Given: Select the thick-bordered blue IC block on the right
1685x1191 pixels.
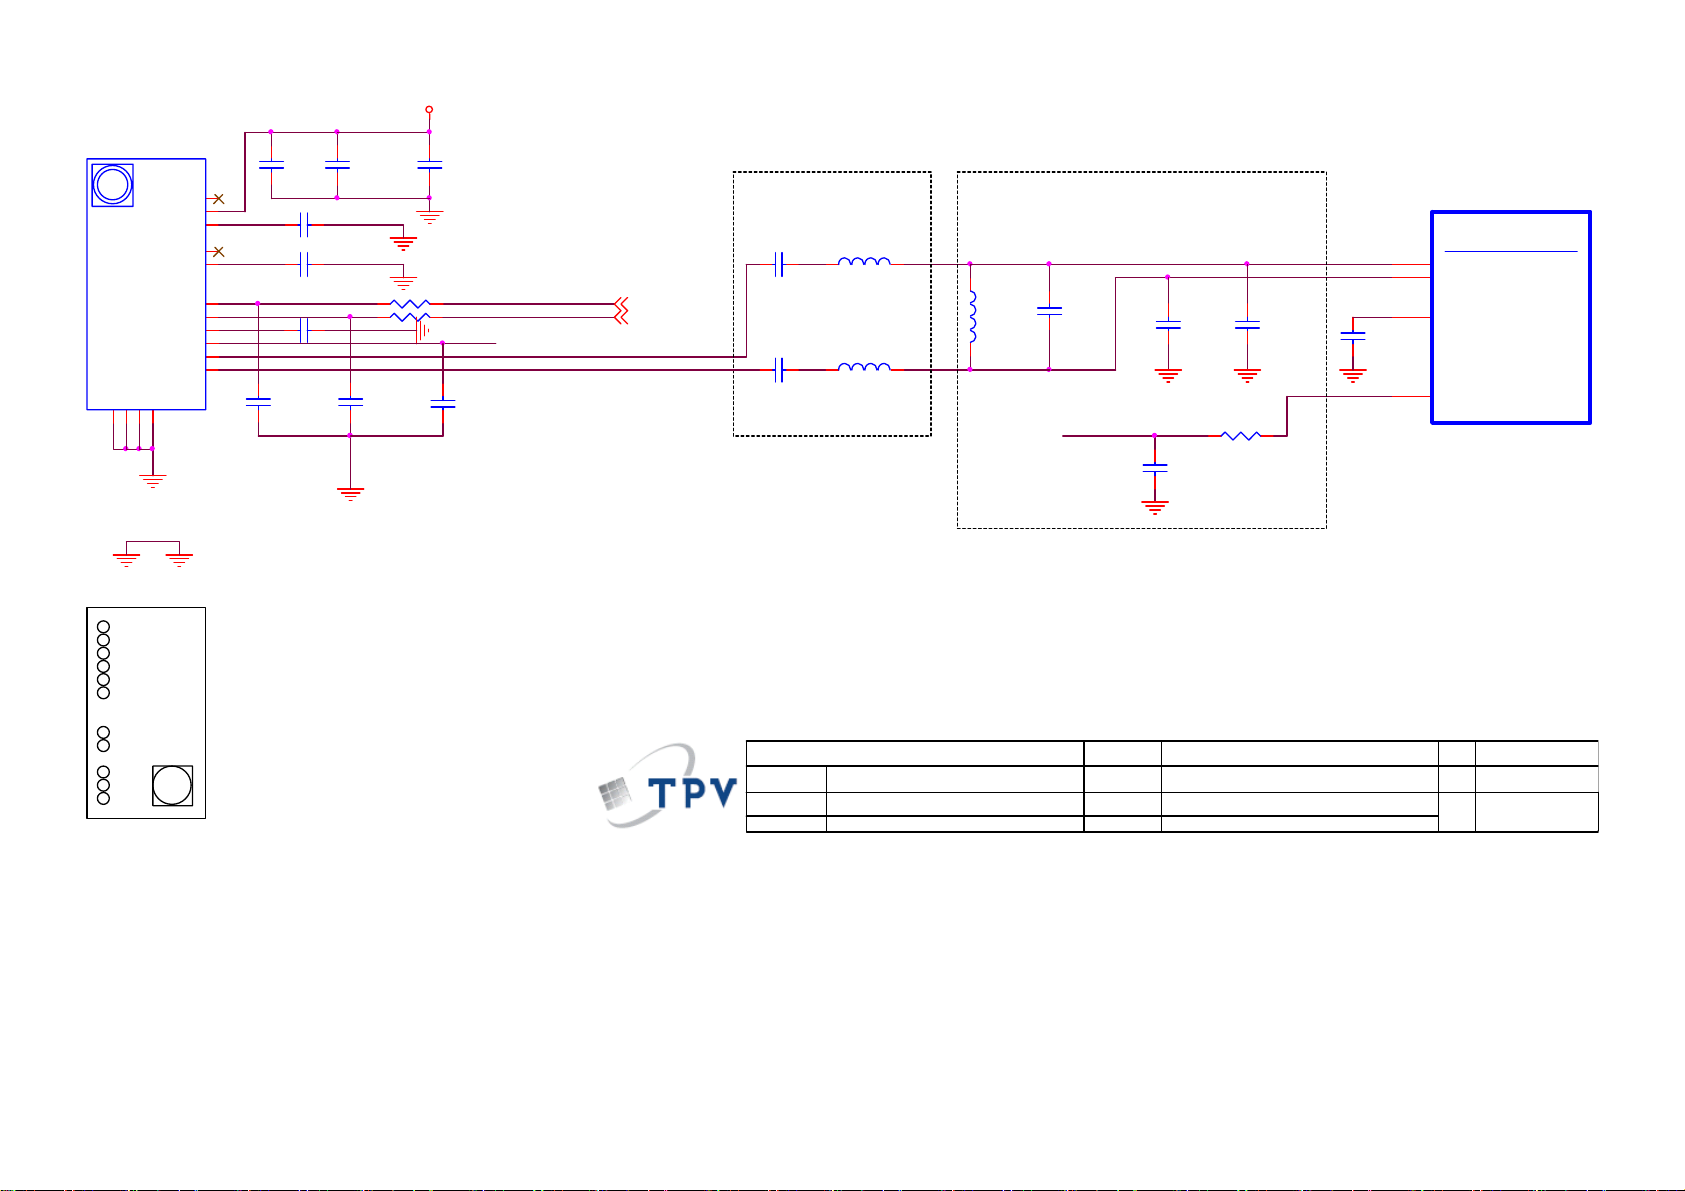Looking at the screenshot, I should pos(1511,317).
